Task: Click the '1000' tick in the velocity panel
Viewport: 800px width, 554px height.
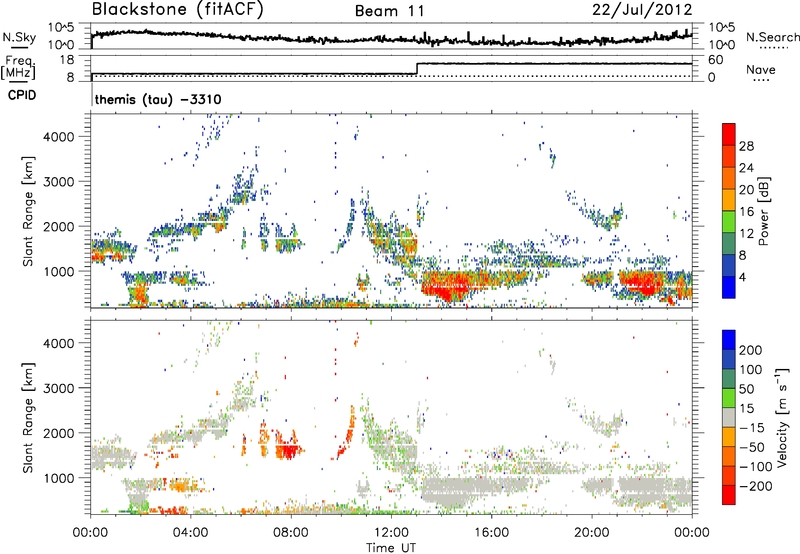Action: (x=59, y=478)
